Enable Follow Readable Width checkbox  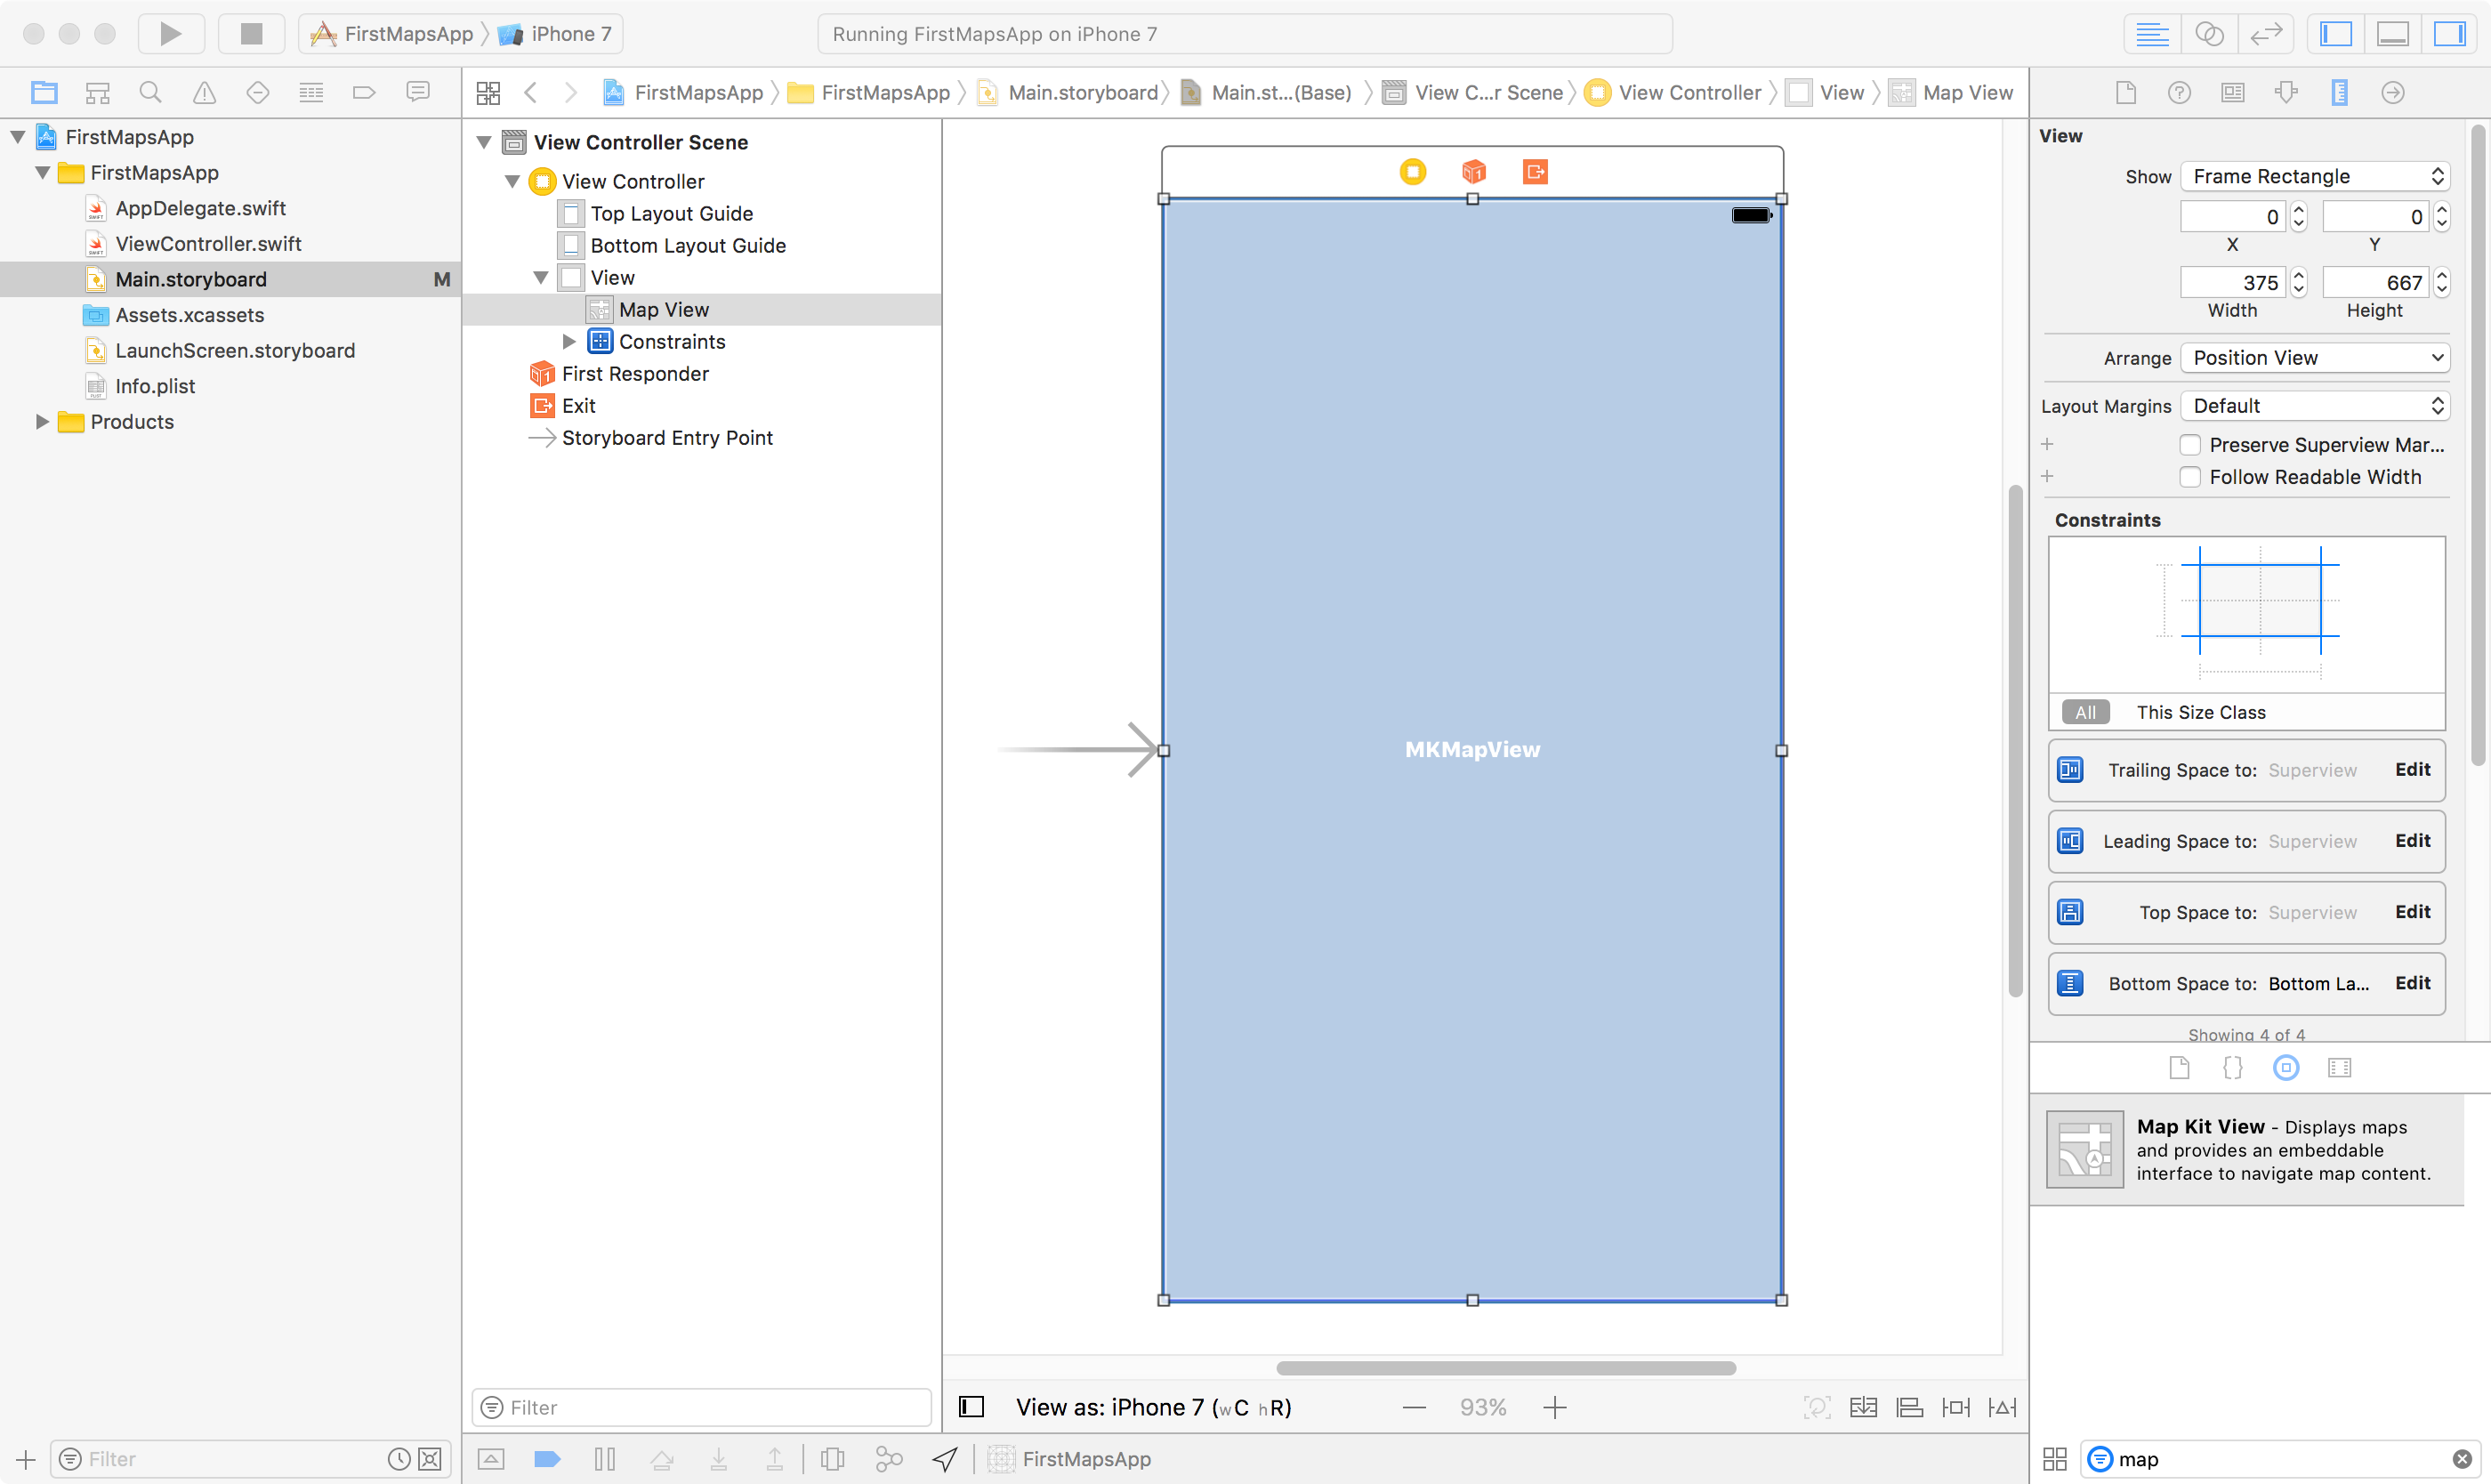[2190, 477]
